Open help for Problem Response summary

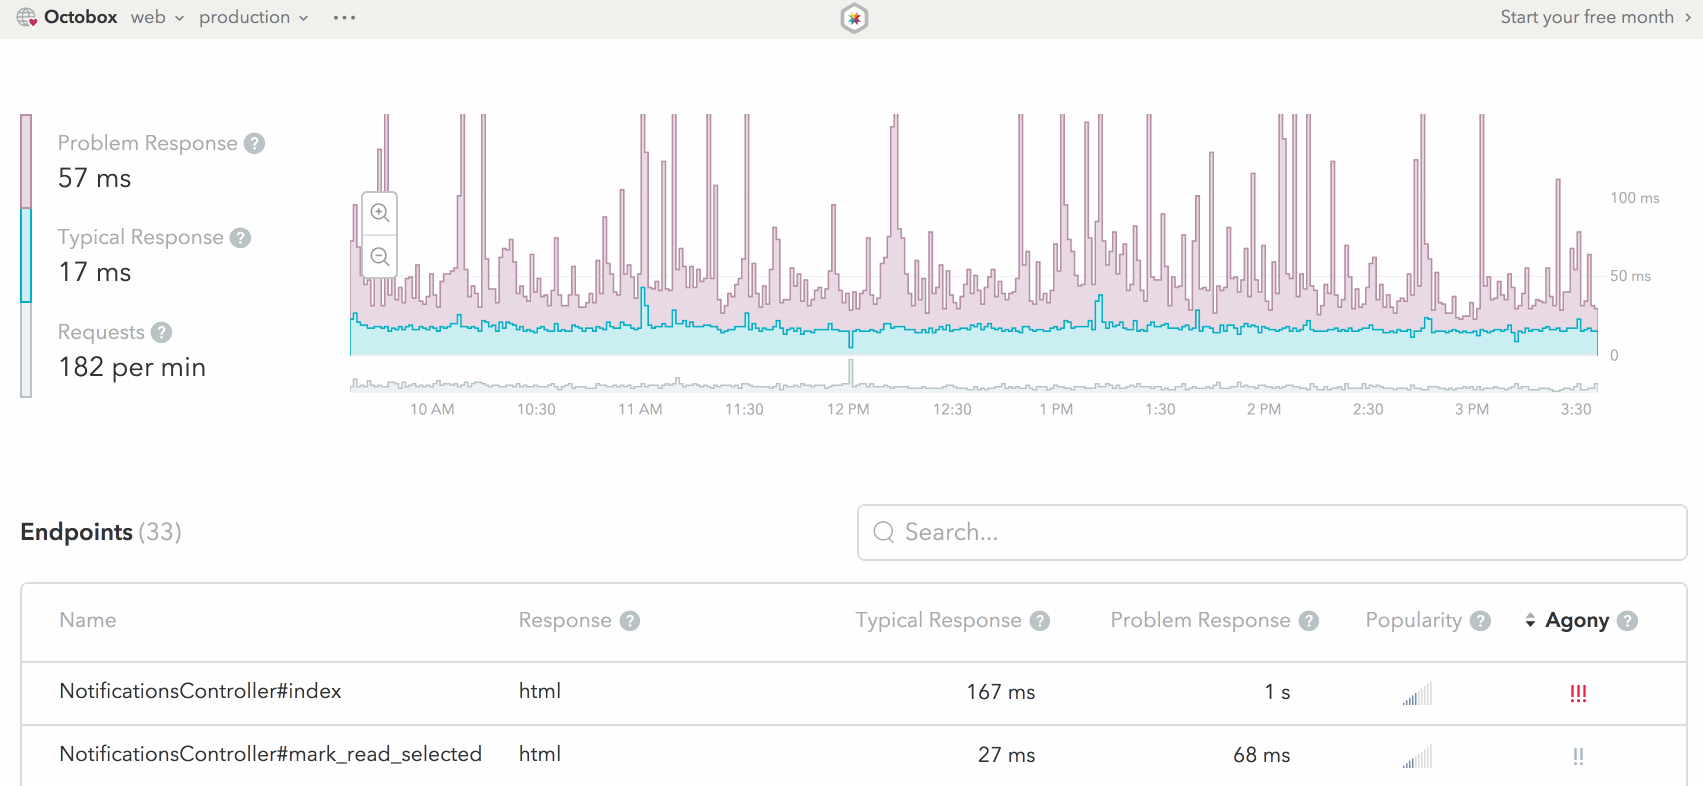255,143
